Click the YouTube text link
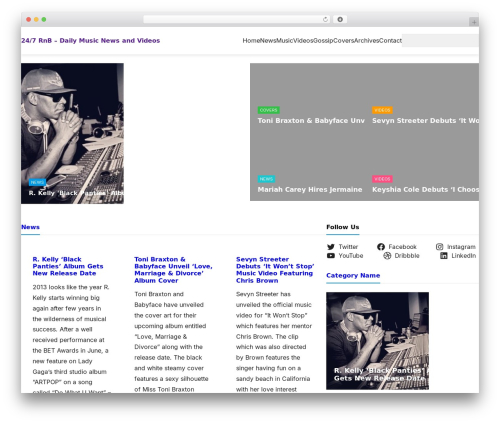The width and height of the screenshot is (500, 423). [x=351, y=256]
